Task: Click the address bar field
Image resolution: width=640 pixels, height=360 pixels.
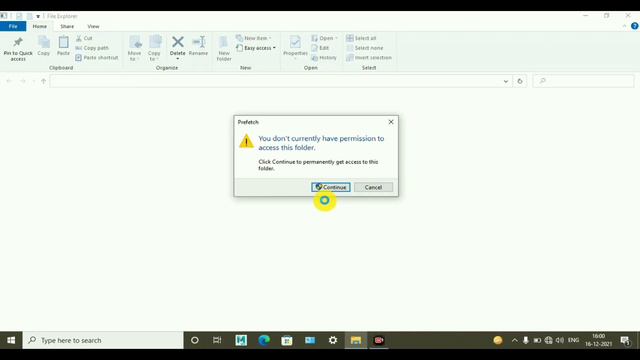Action: pyautogui.click(x=276, y=81)
